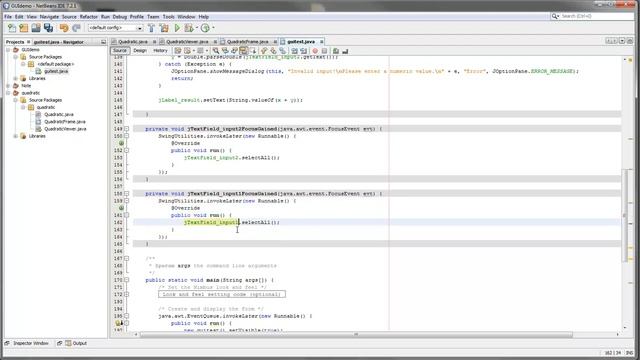Collapse the quadratic project node
The height and width of the screenshot is (360, 640).
[8, 93]
